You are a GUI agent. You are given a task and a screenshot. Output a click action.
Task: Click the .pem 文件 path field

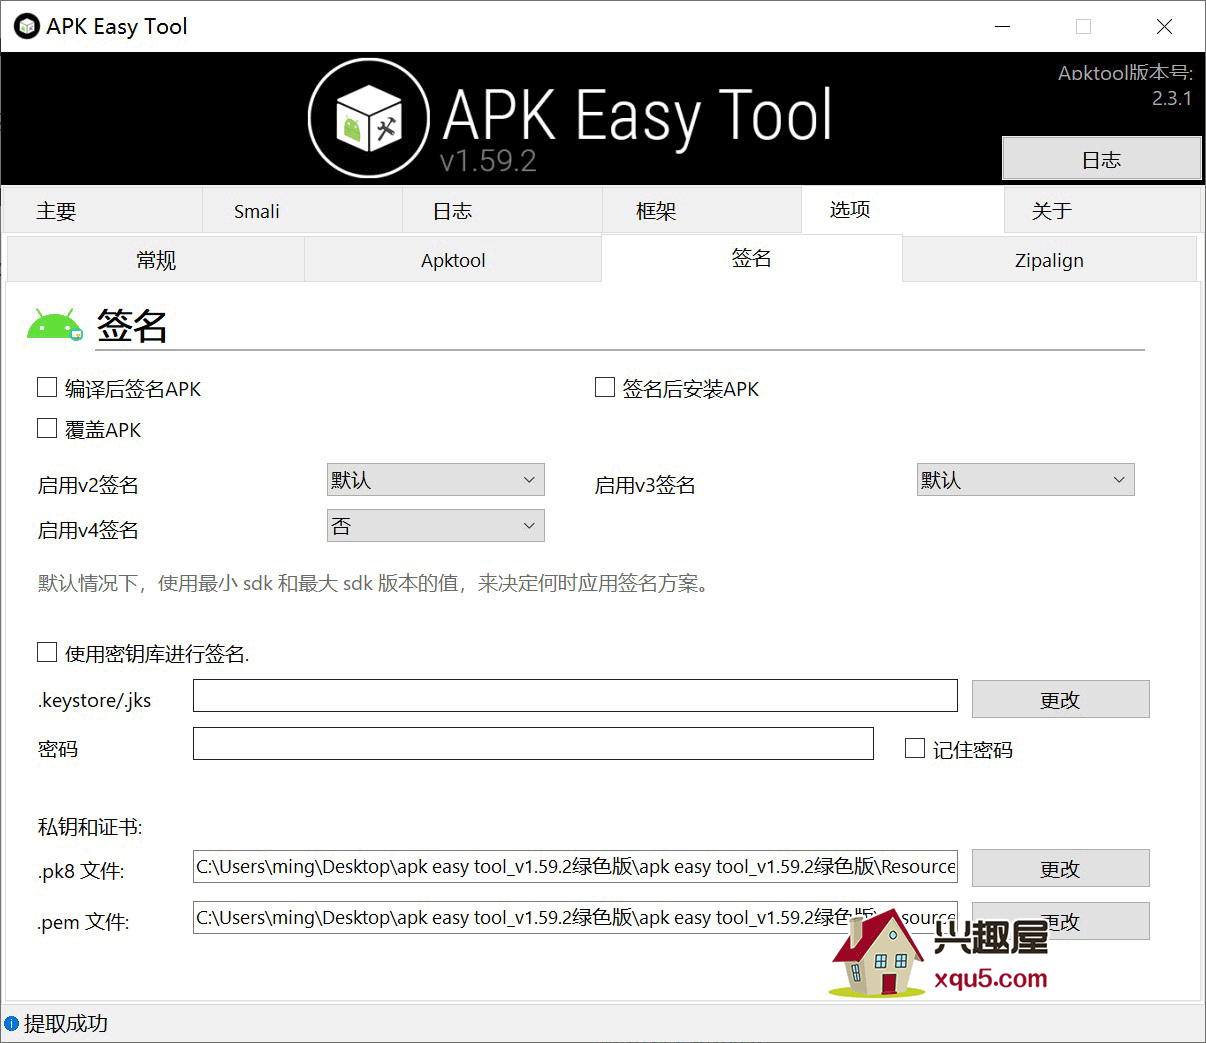click(x=575, y=917)
